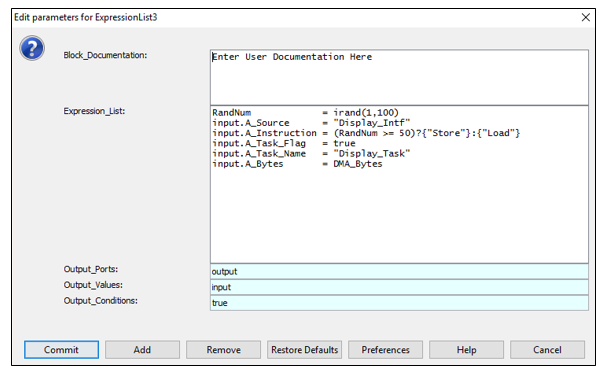Close the Edit parameters dialog with X
This screenshot has height=374, width=607.
[585, 17]
